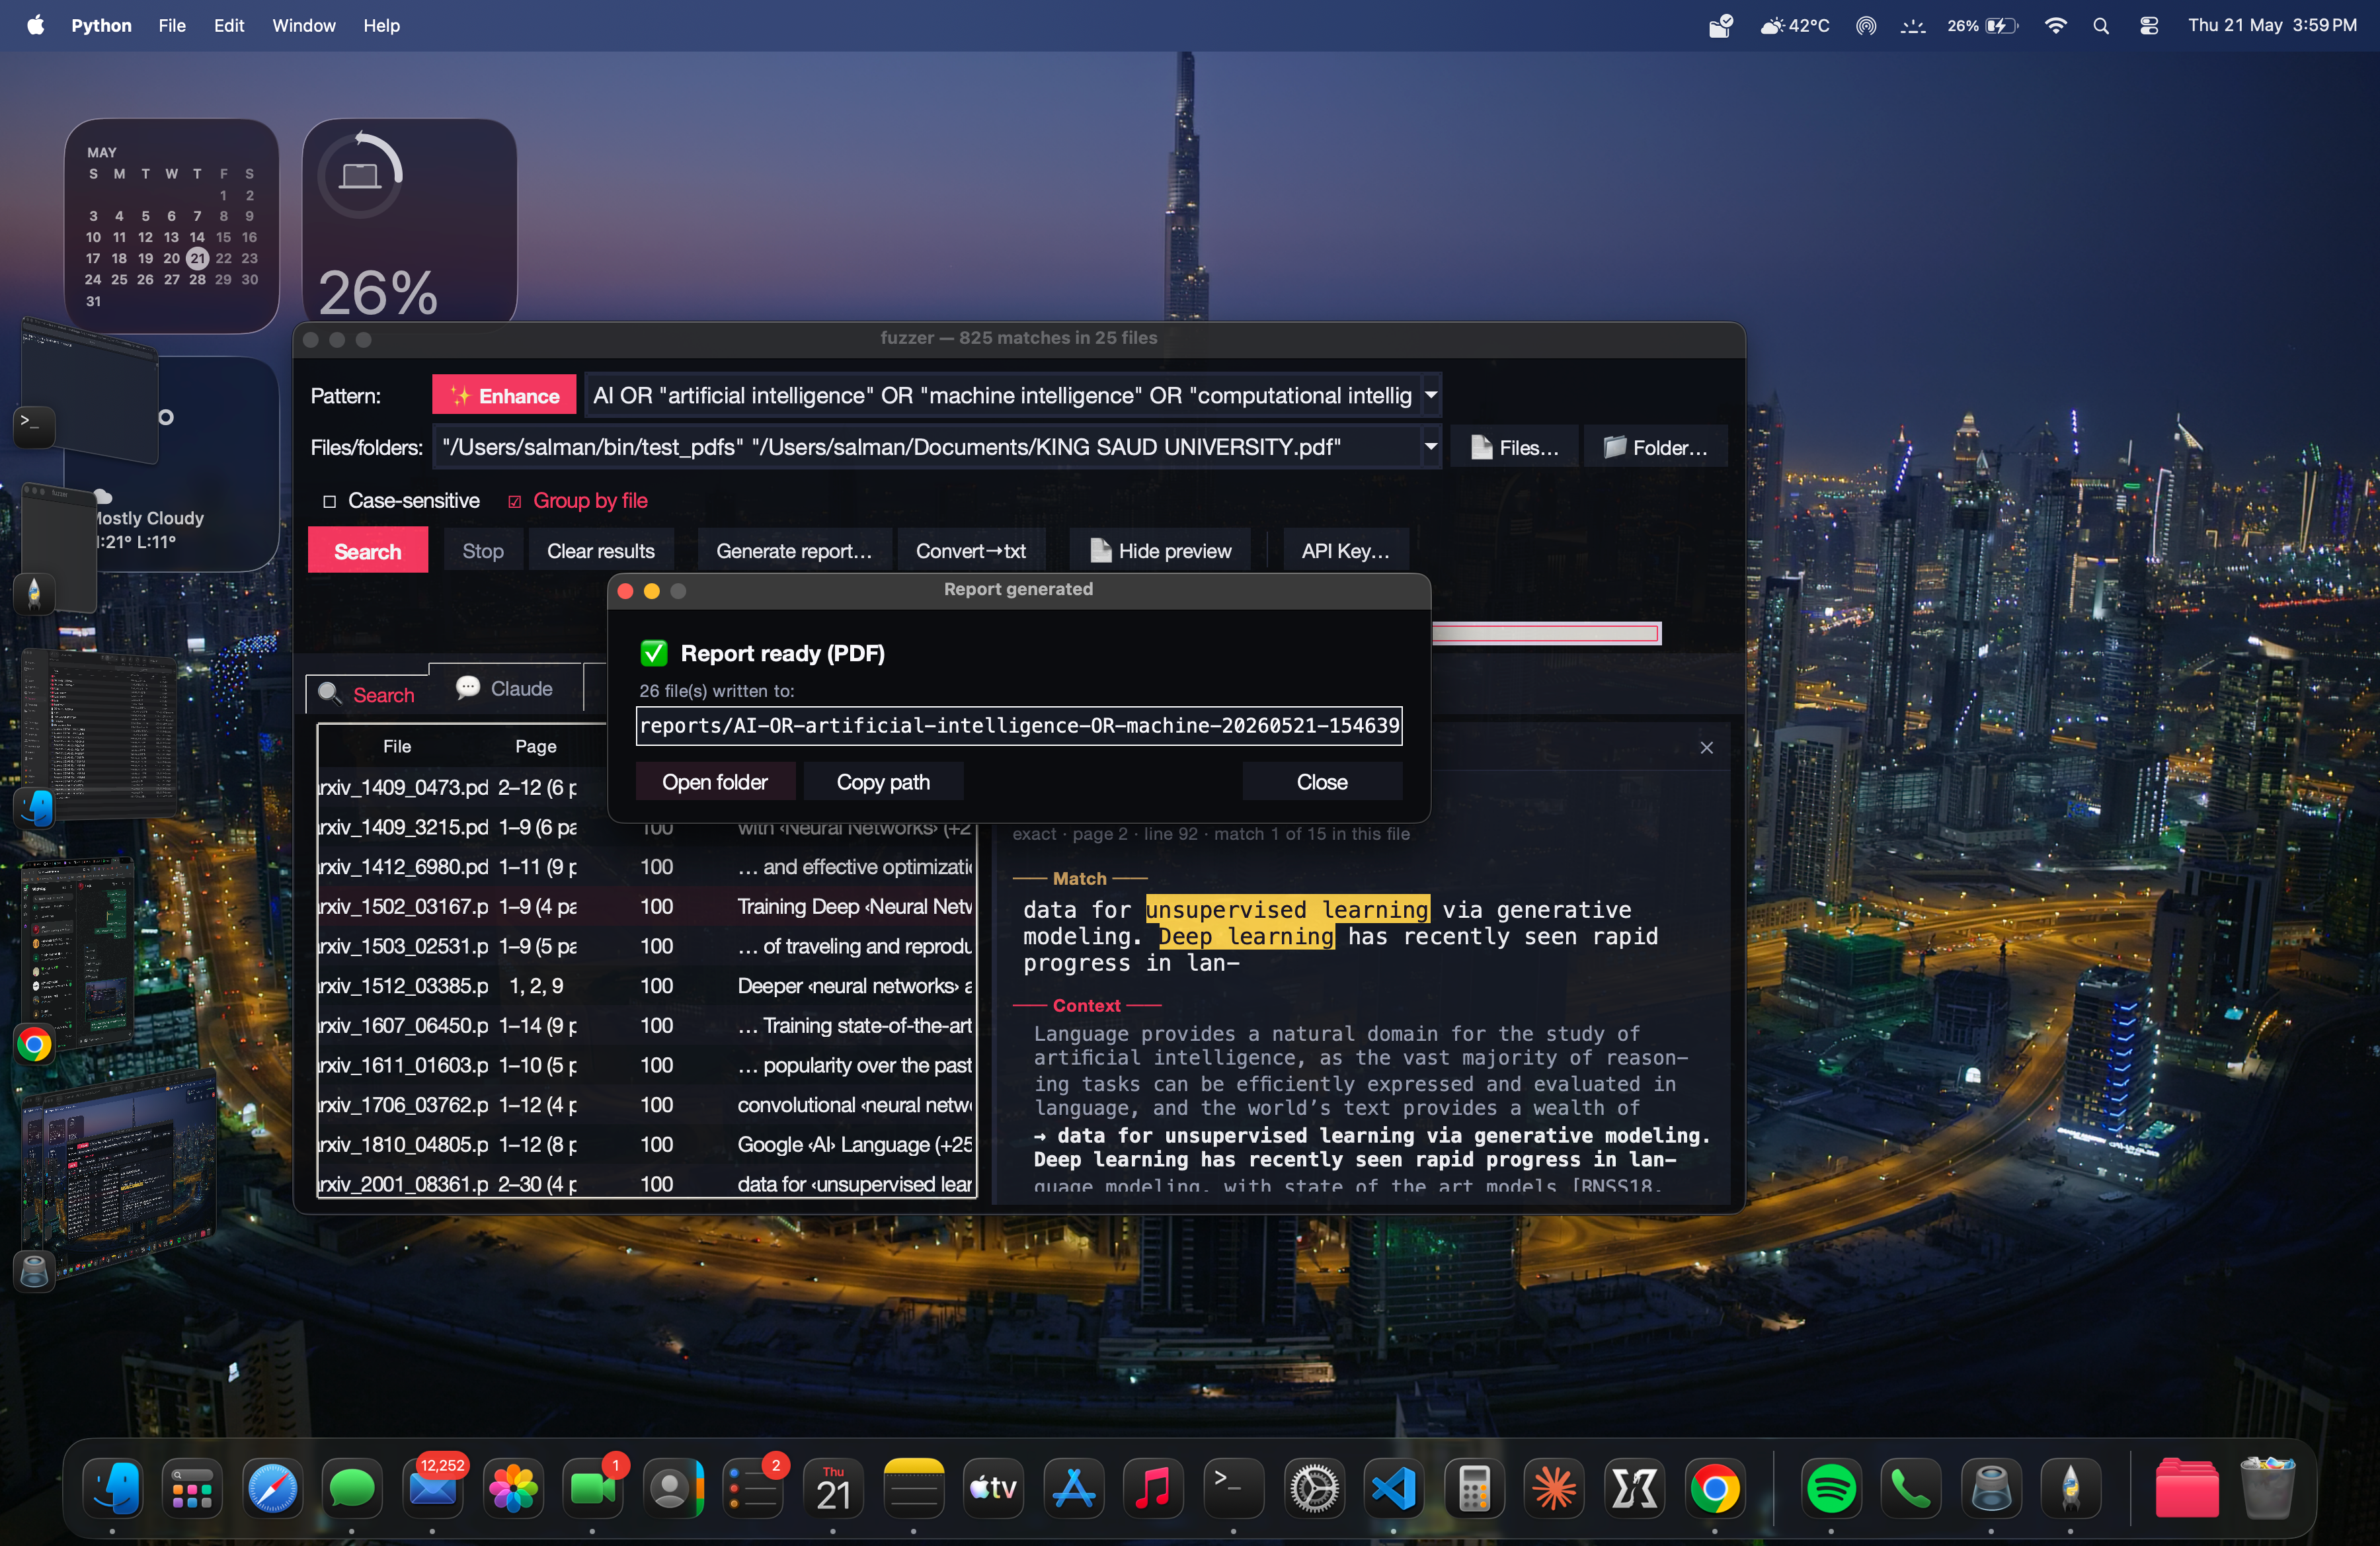Open Spotify from the dock
The width and height of the screenshot is (2380, 1546).
coord(1831,1488)
